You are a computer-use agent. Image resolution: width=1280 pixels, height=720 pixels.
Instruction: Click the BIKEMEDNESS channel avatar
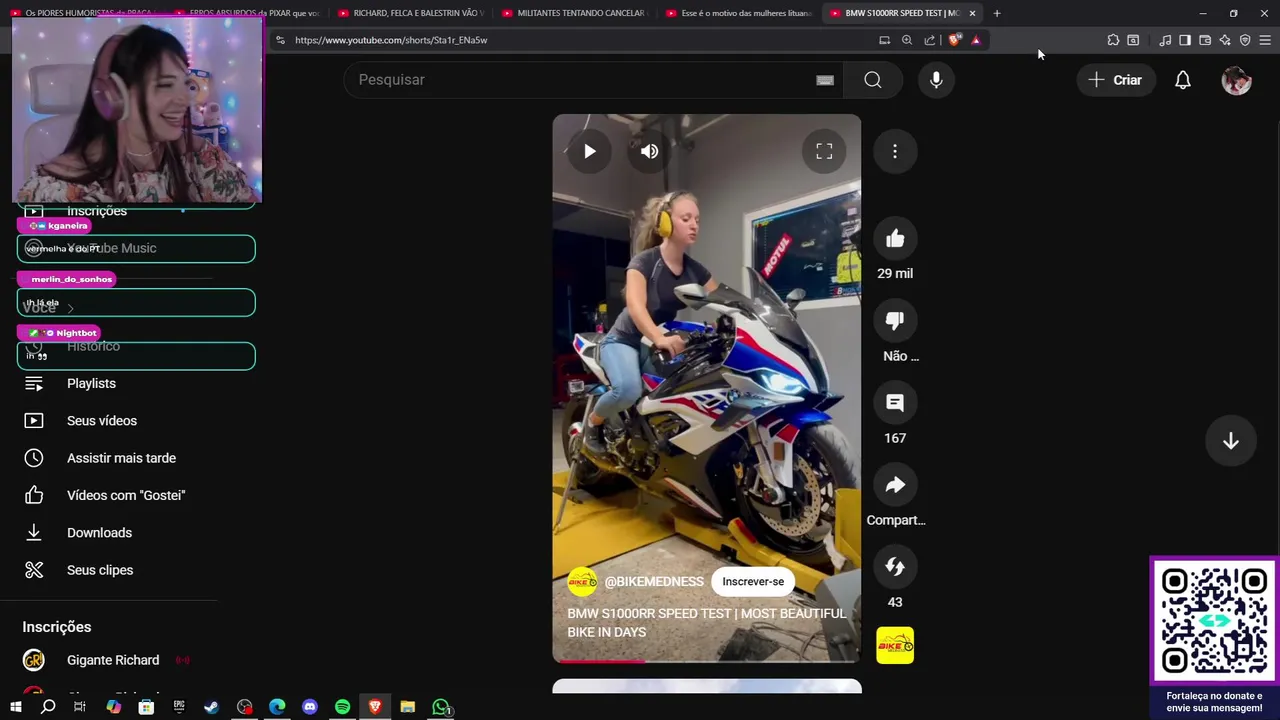point(582,582)
